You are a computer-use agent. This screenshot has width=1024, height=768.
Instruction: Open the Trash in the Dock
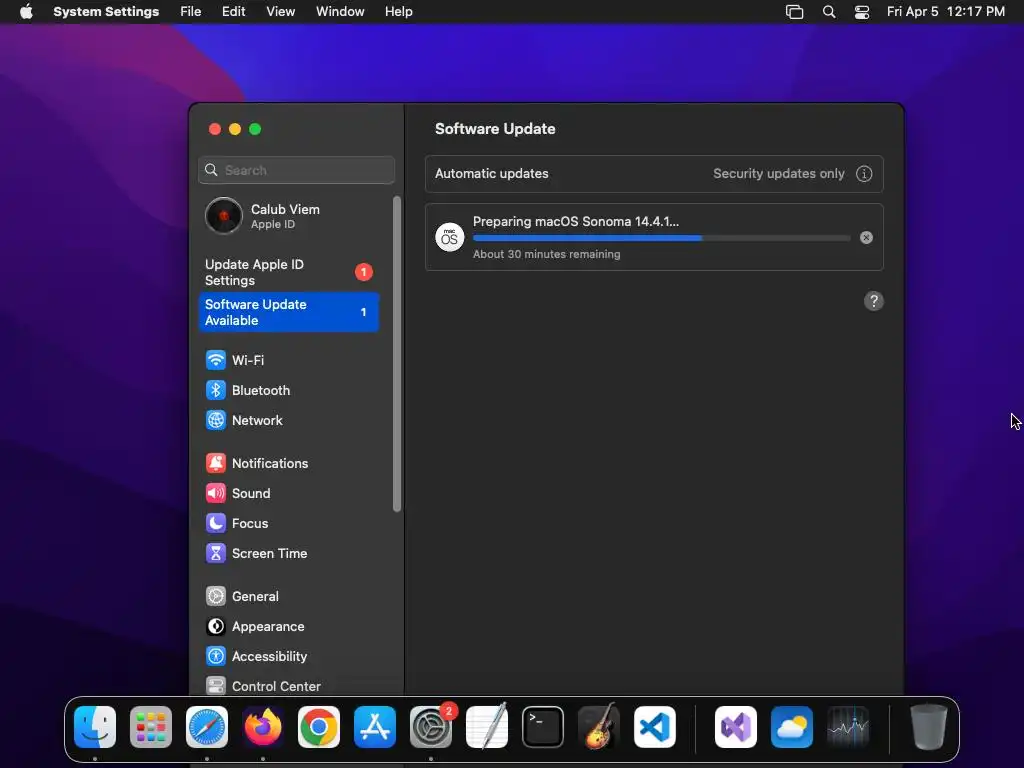tap(929, 727)
